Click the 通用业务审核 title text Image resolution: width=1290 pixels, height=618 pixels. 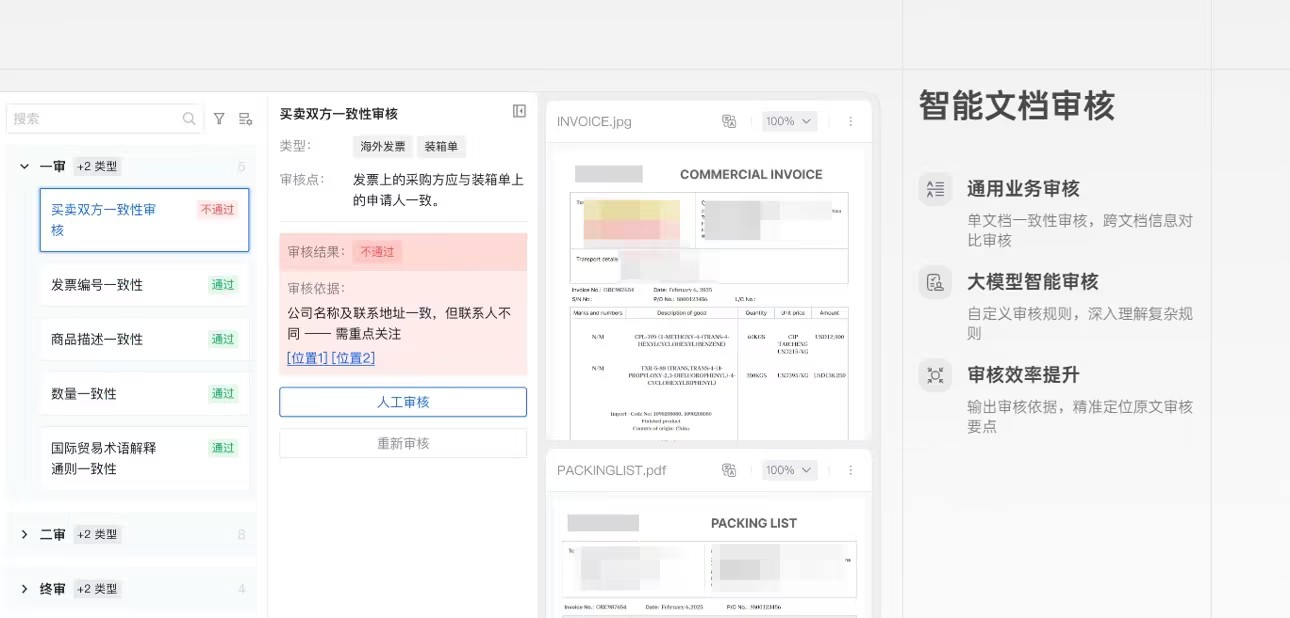click(1023, 189)
